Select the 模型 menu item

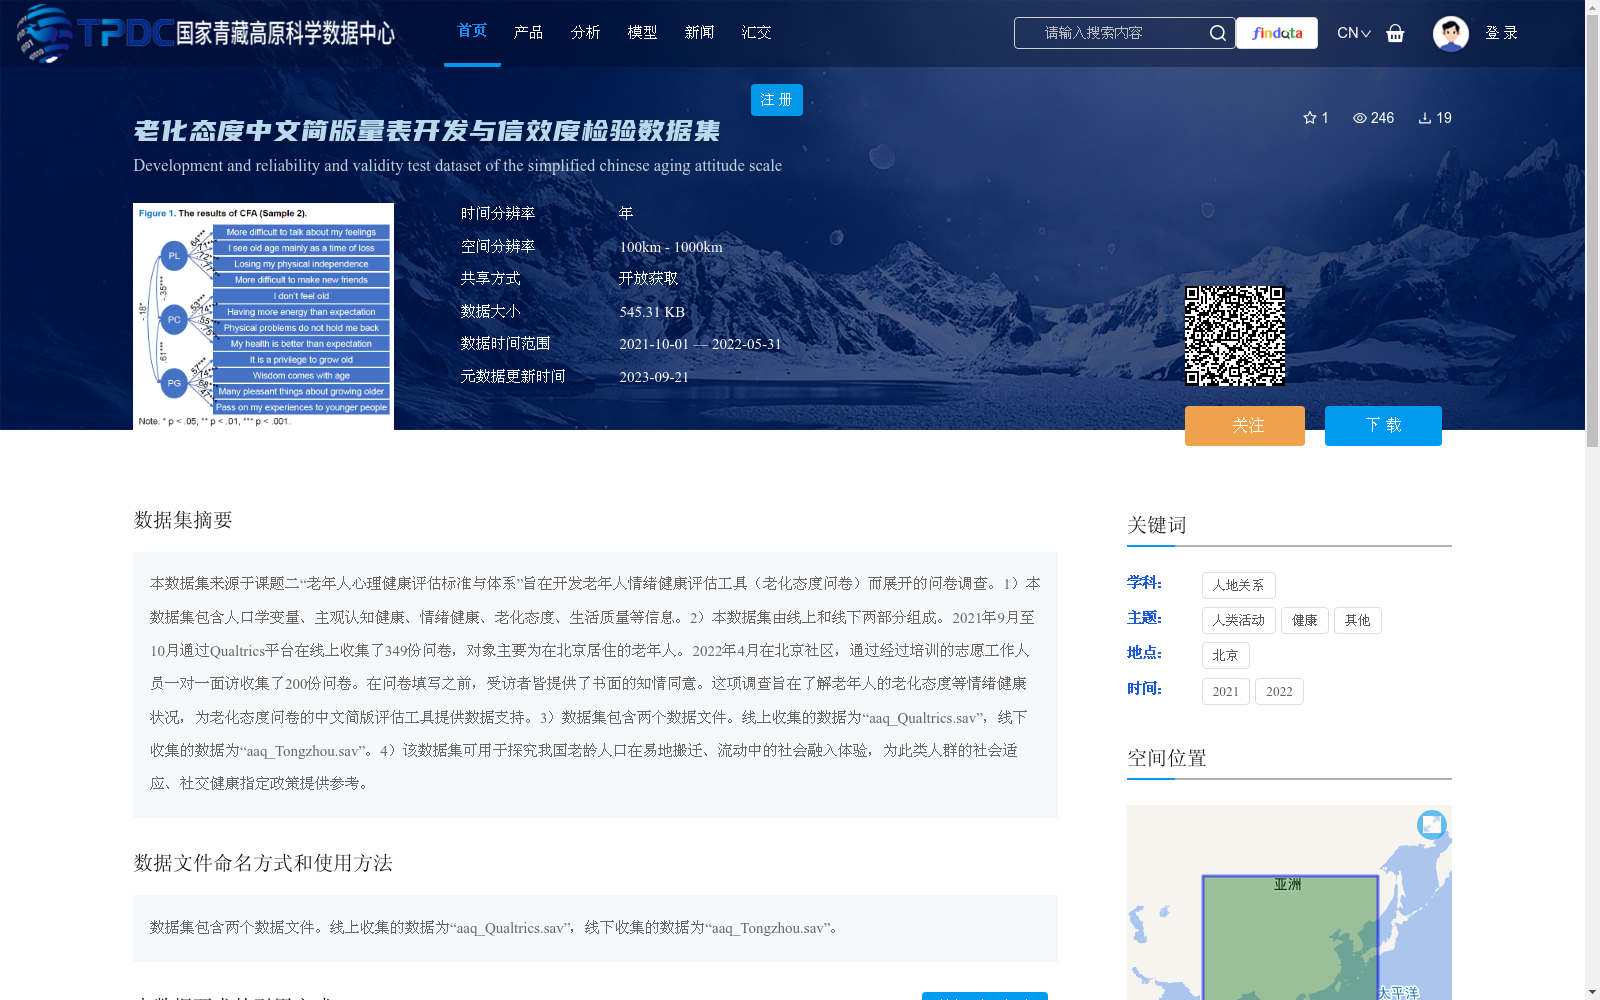(642, 33)
